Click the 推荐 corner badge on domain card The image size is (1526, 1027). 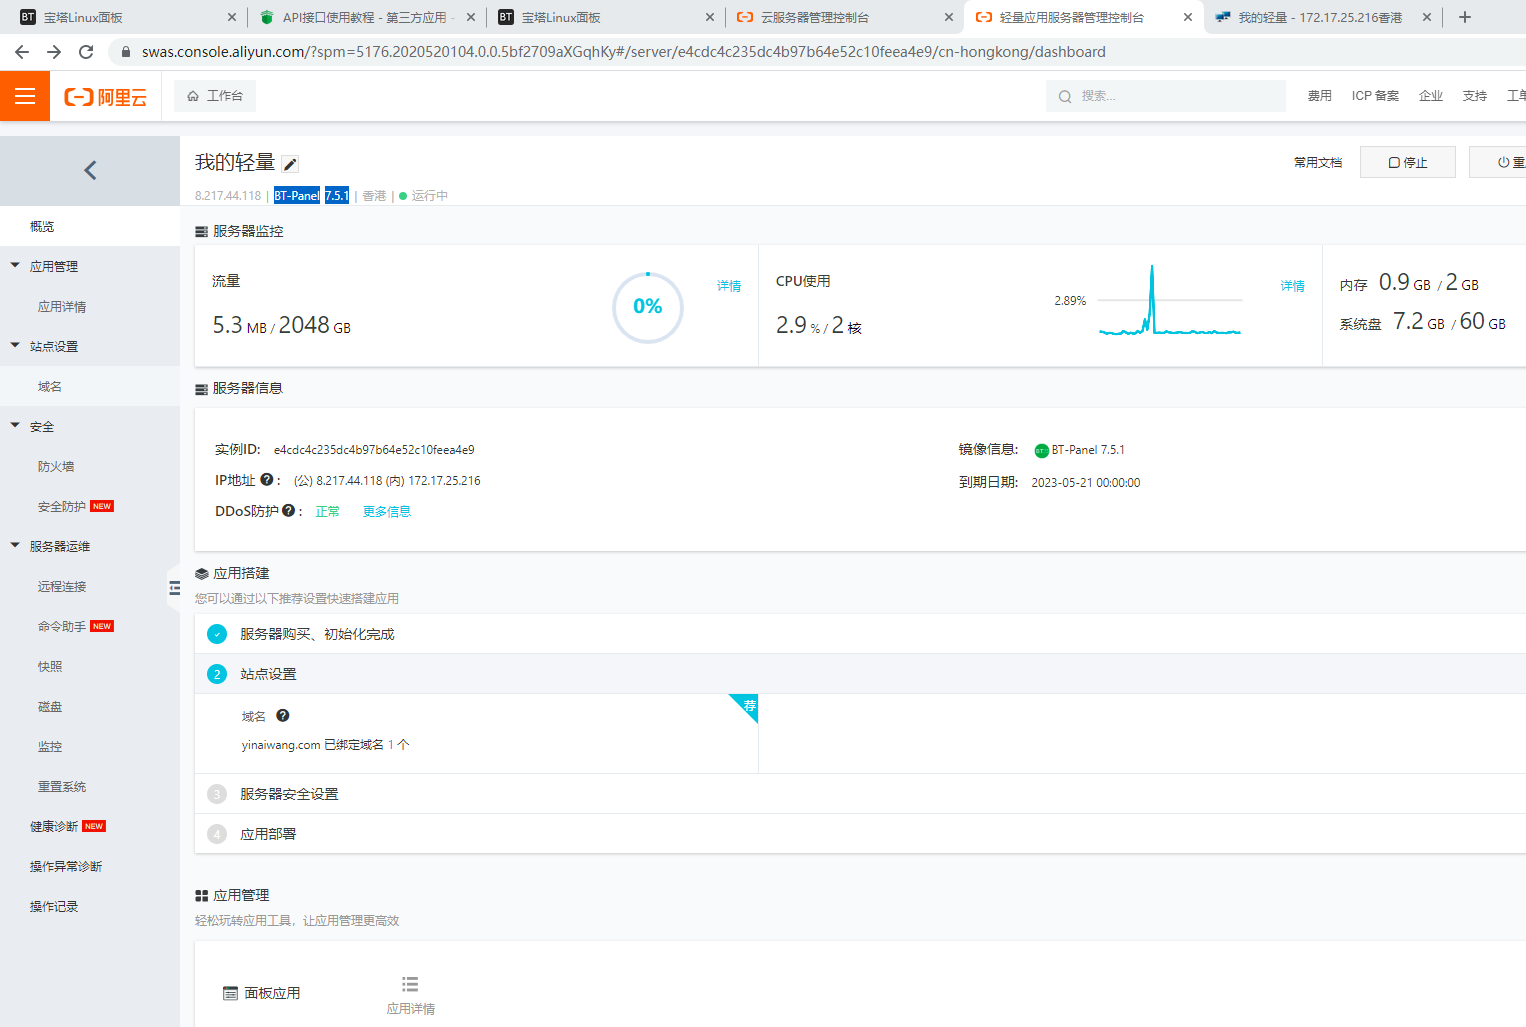click(x=747, y=705)
